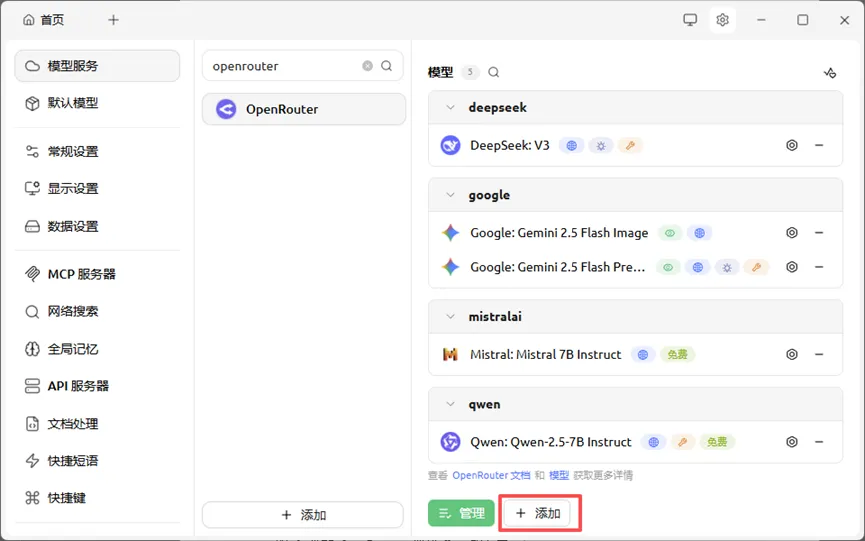Focus the provider search field containing openrouter

coord(303,66)
